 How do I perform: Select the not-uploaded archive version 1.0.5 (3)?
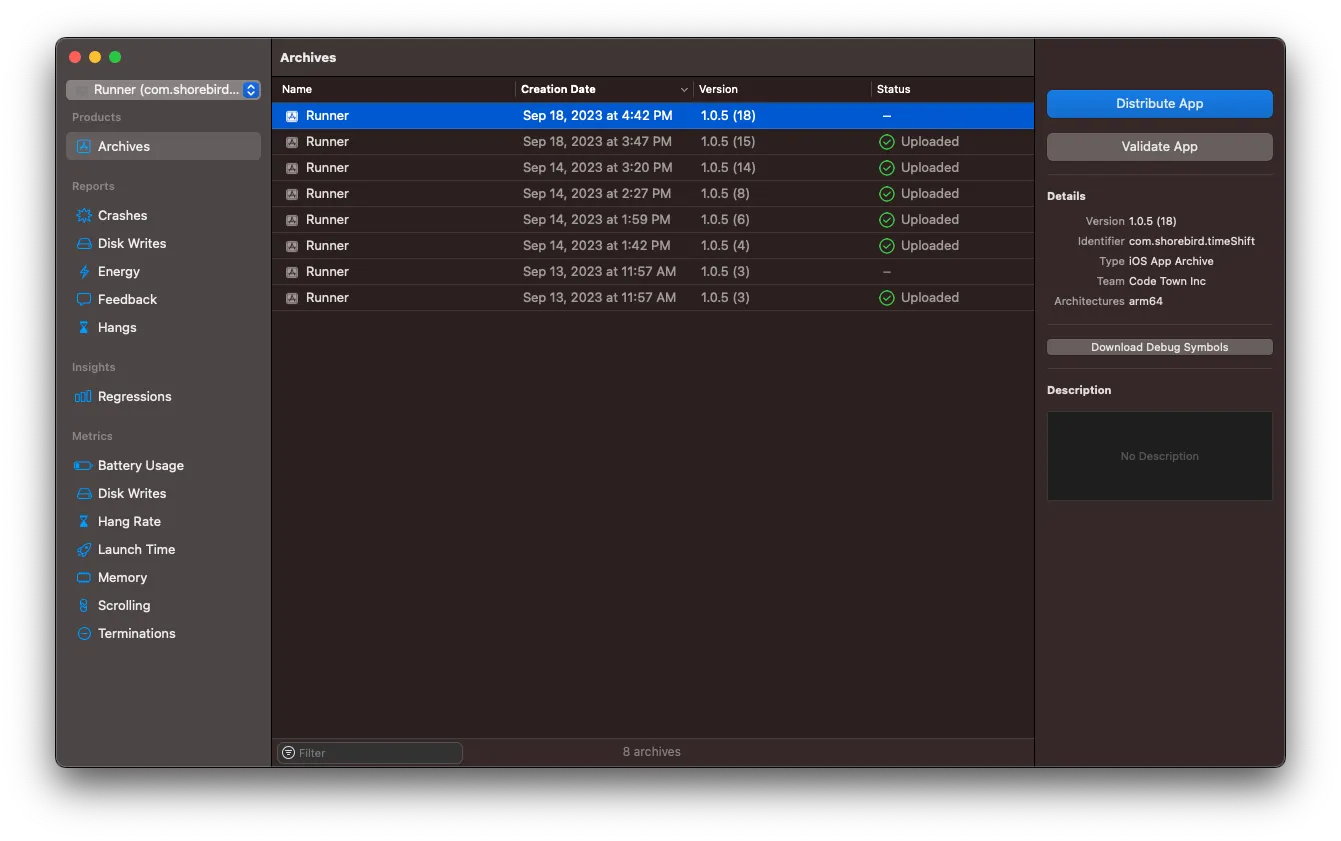(653, 272)
